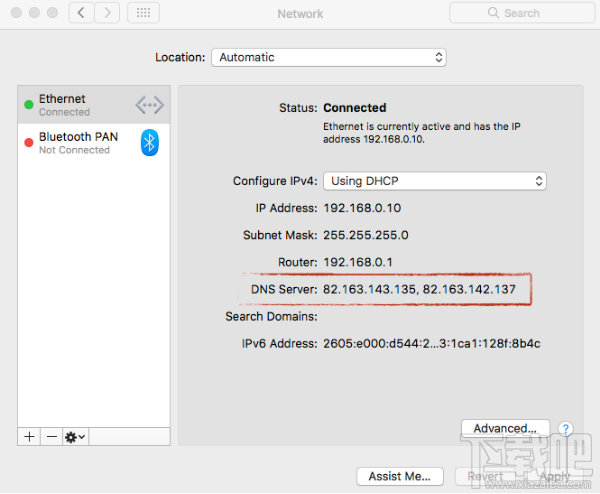Image resolution: width=600 pixels, height=494 pixels.
Task: Click the Apply button
Action: [555, 476]
